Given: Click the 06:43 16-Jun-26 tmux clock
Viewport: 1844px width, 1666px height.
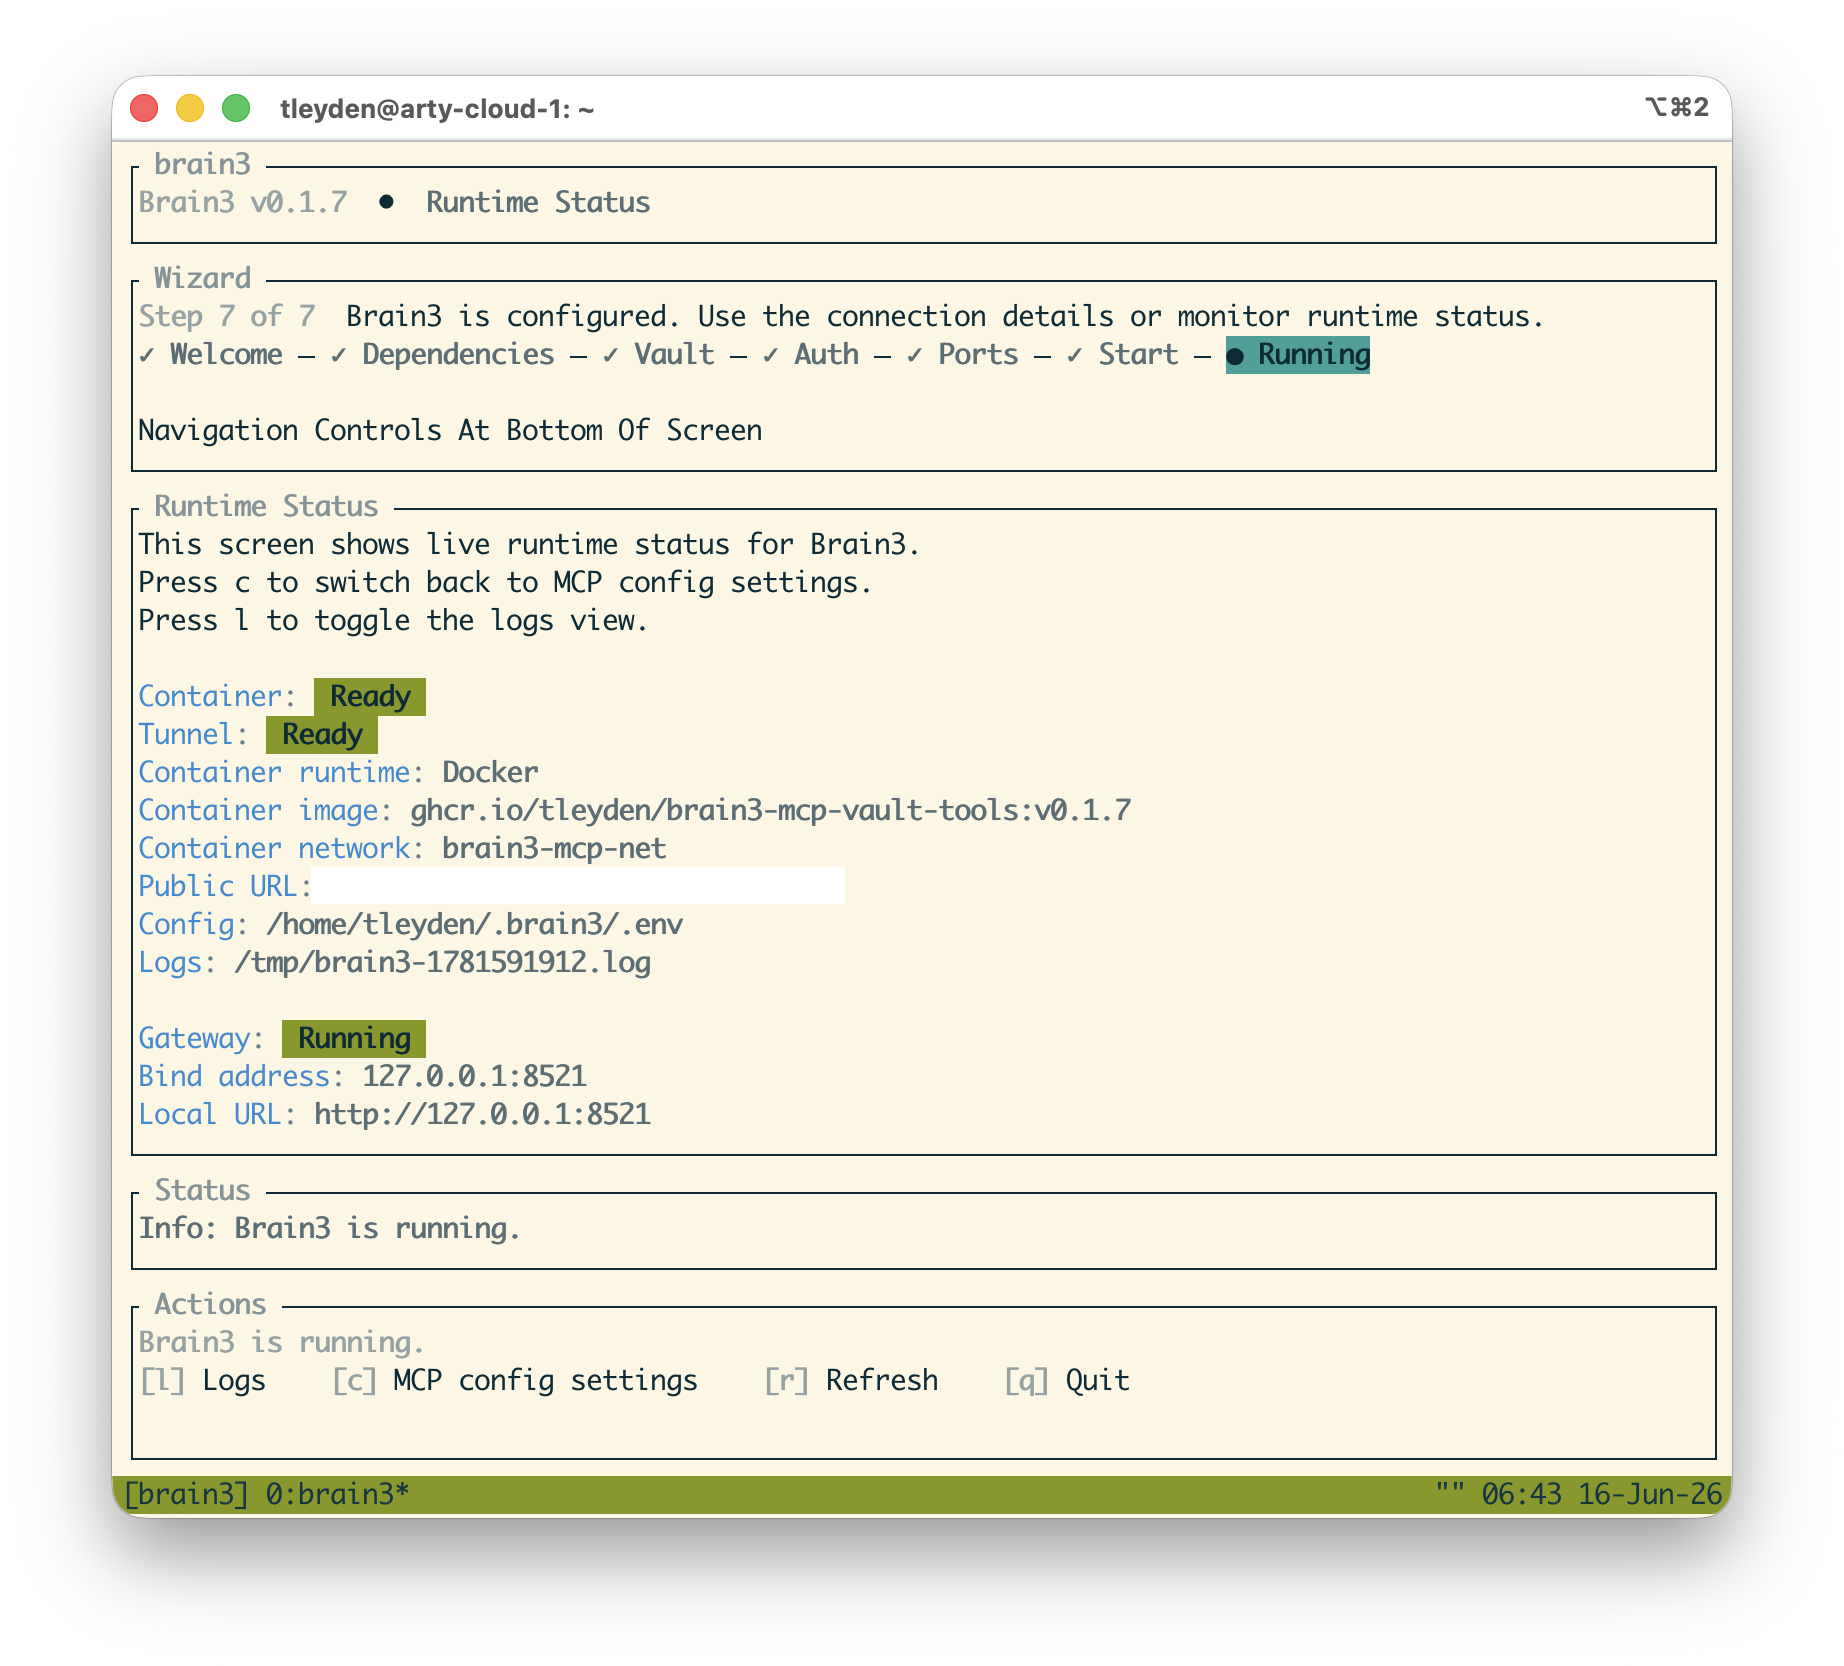Looking at the screenshot, I should point(1602,1494).
